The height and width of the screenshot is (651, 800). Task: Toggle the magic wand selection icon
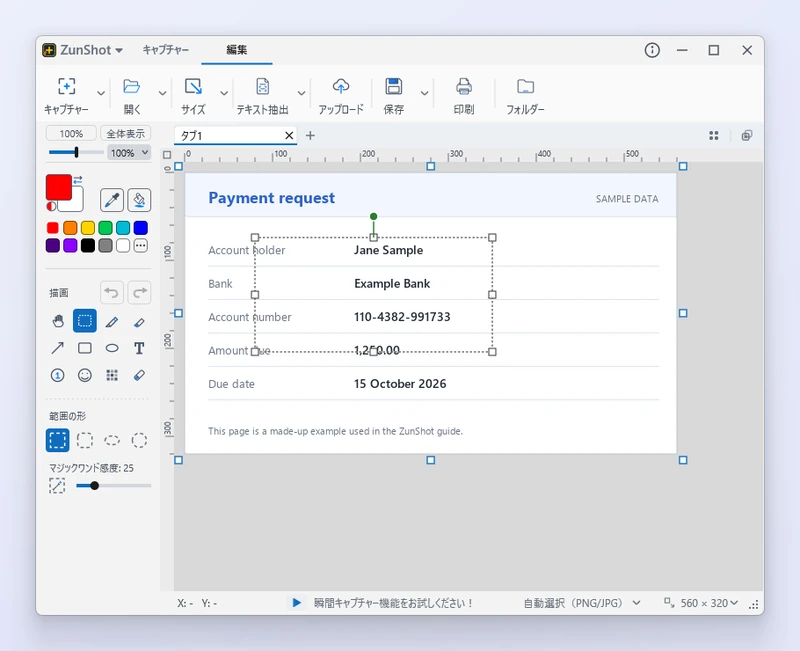(57, 486)
